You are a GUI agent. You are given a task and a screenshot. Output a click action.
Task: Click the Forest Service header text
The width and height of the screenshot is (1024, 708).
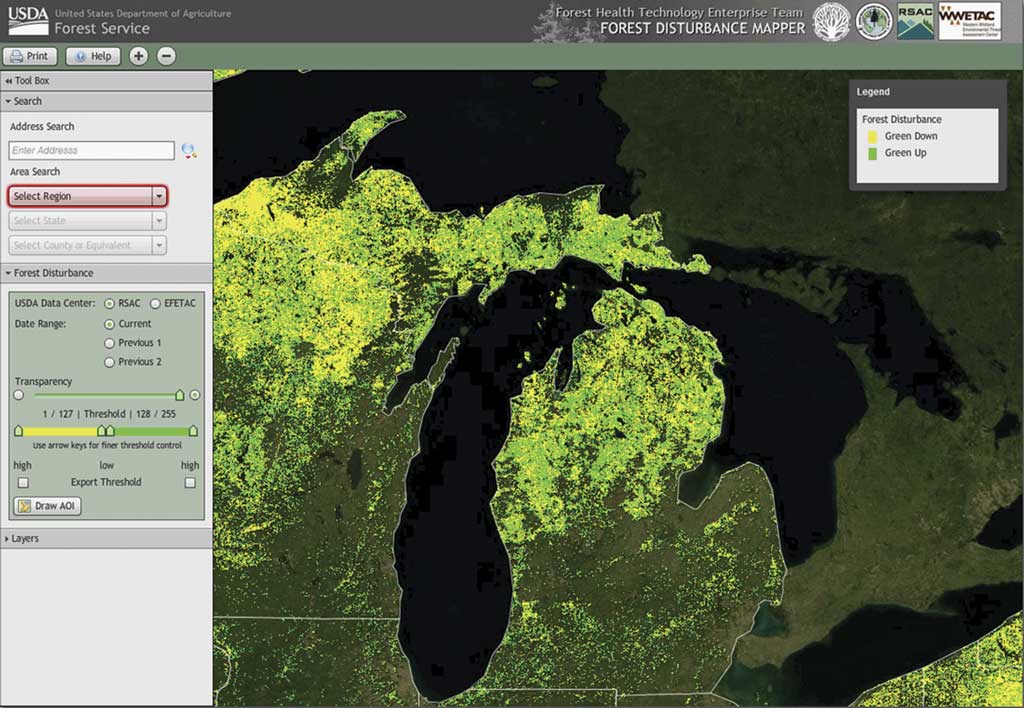pos(102,29)
